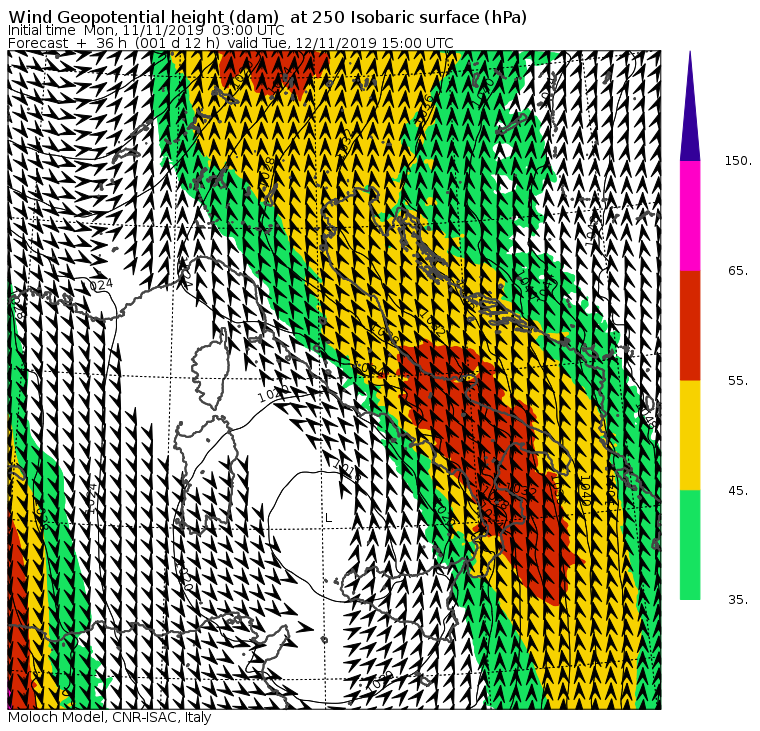The width and height of the screenshot is (760, 731).
Task: Select the yellow 45–55 legend band
Action: click(690, 435)
